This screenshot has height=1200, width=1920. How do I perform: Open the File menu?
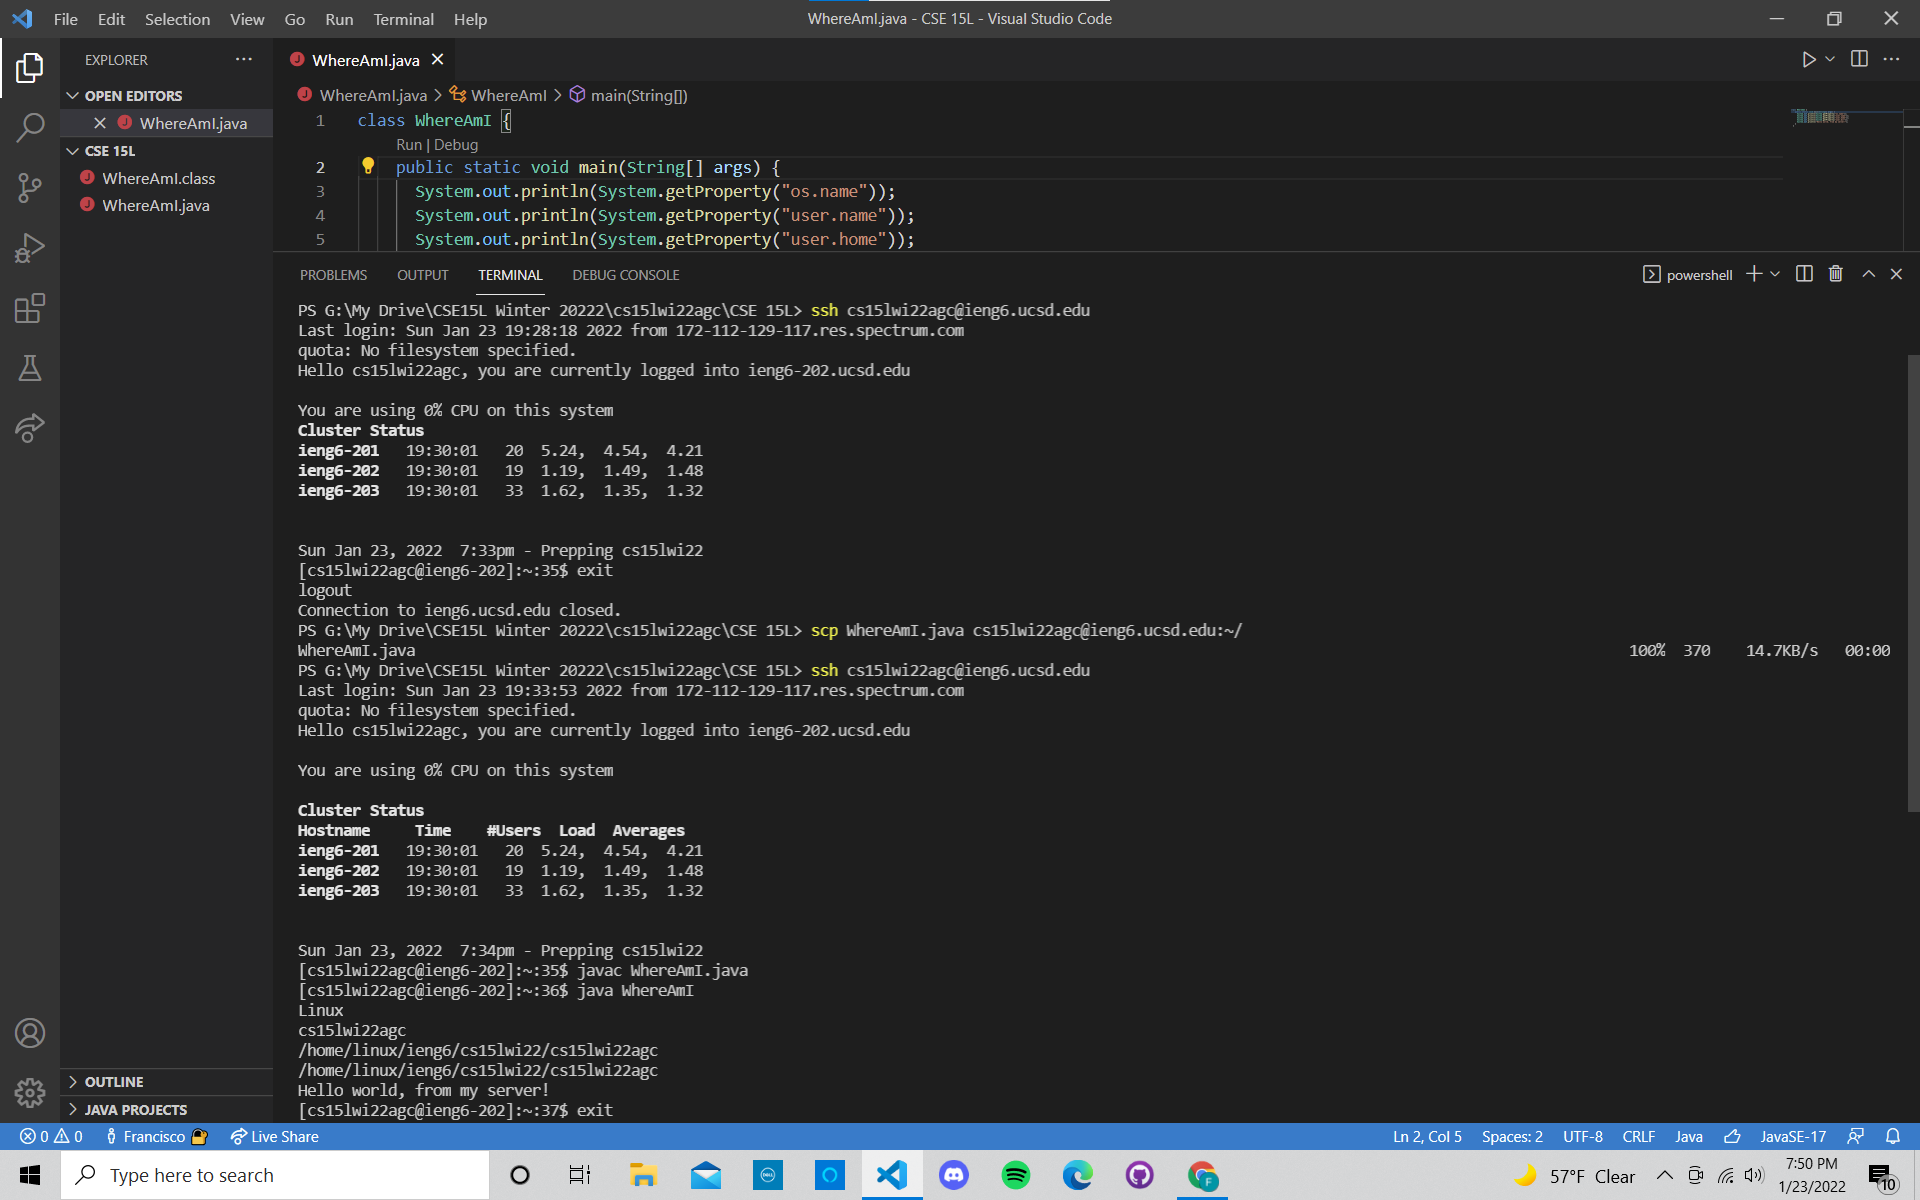click(x=65, y=19)
